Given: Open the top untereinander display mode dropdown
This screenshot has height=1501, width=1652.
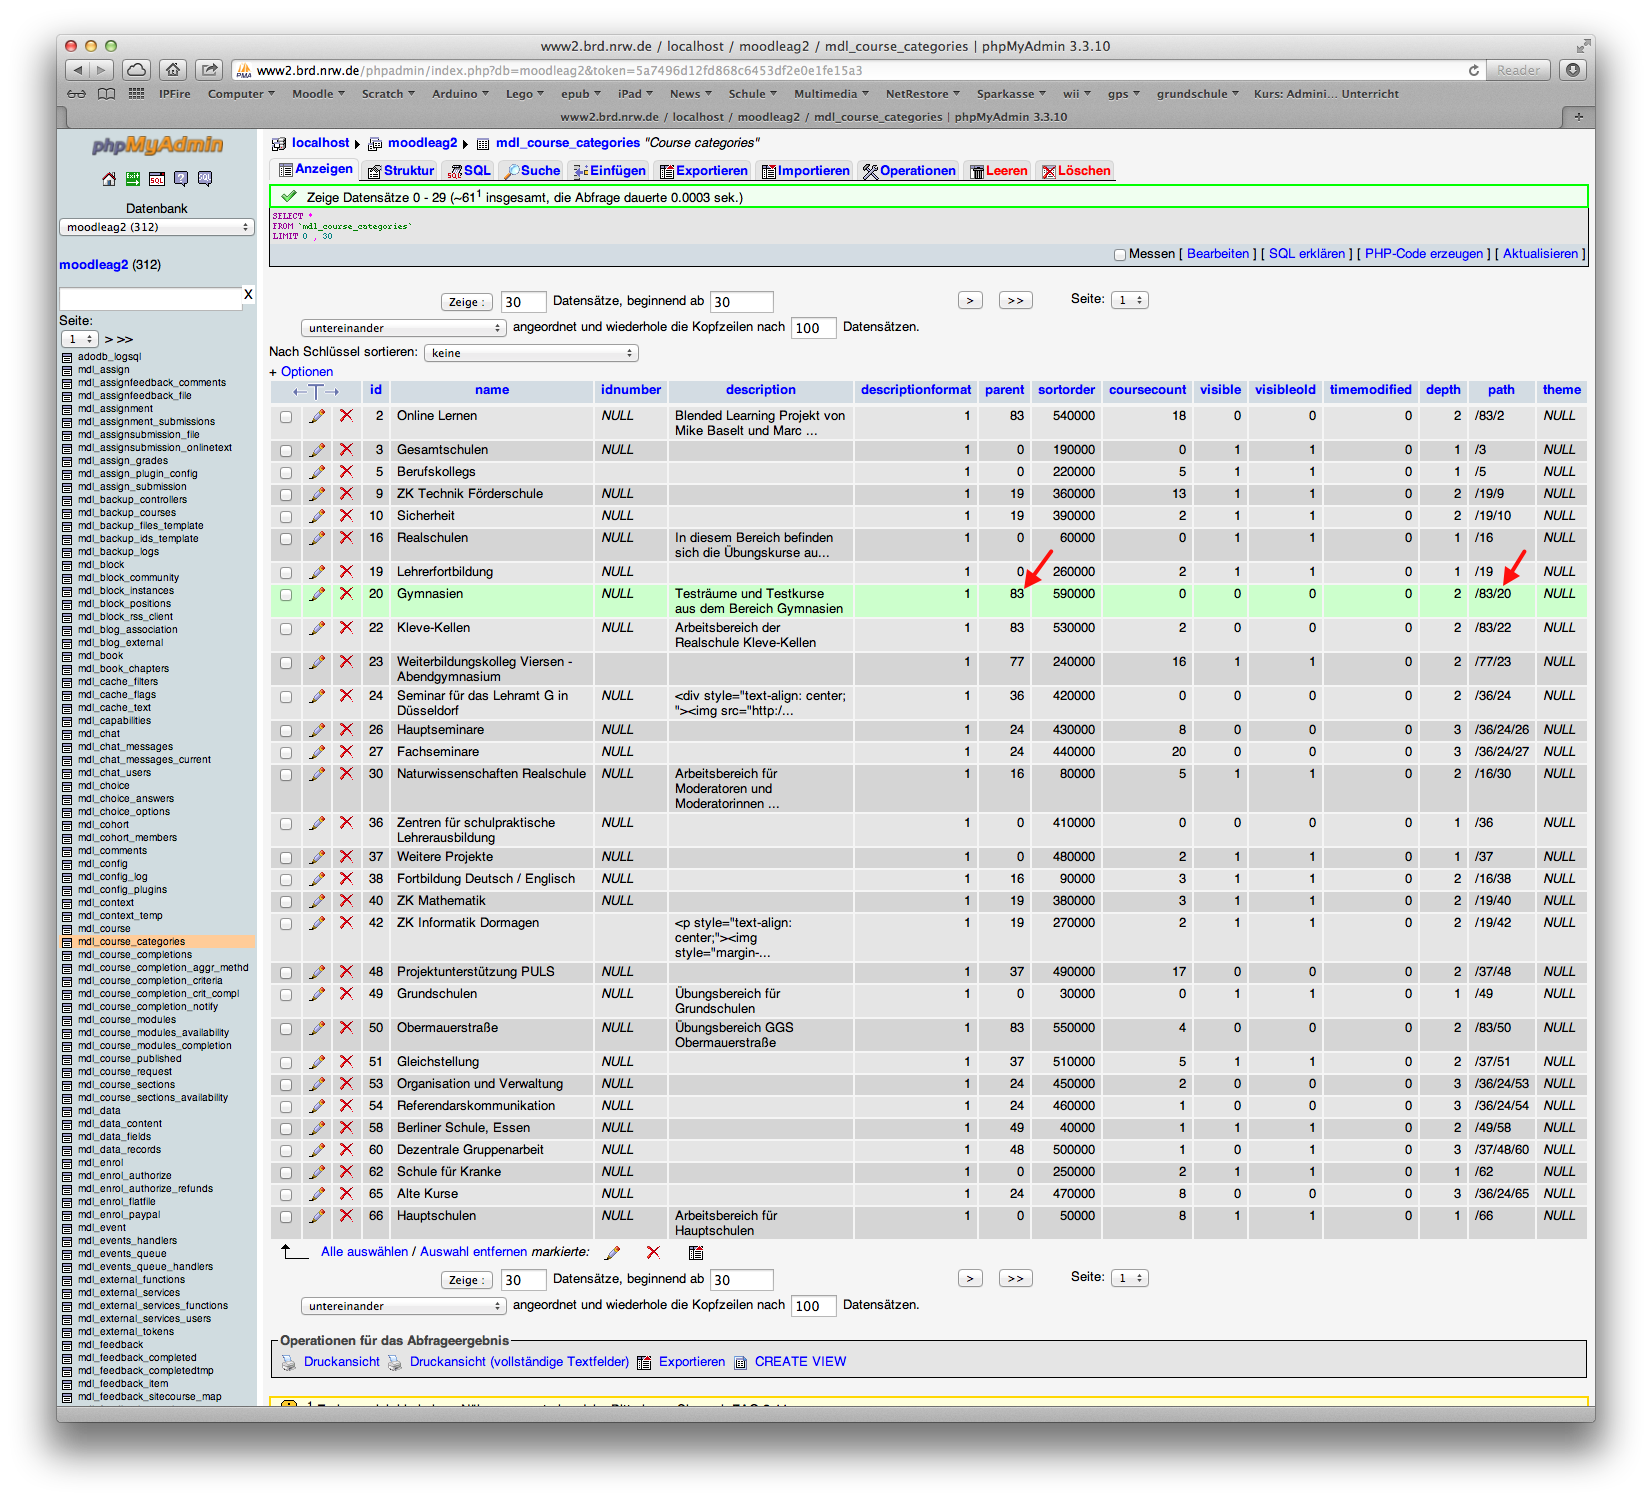Looking at the screenshot, I should pos(403,328).
